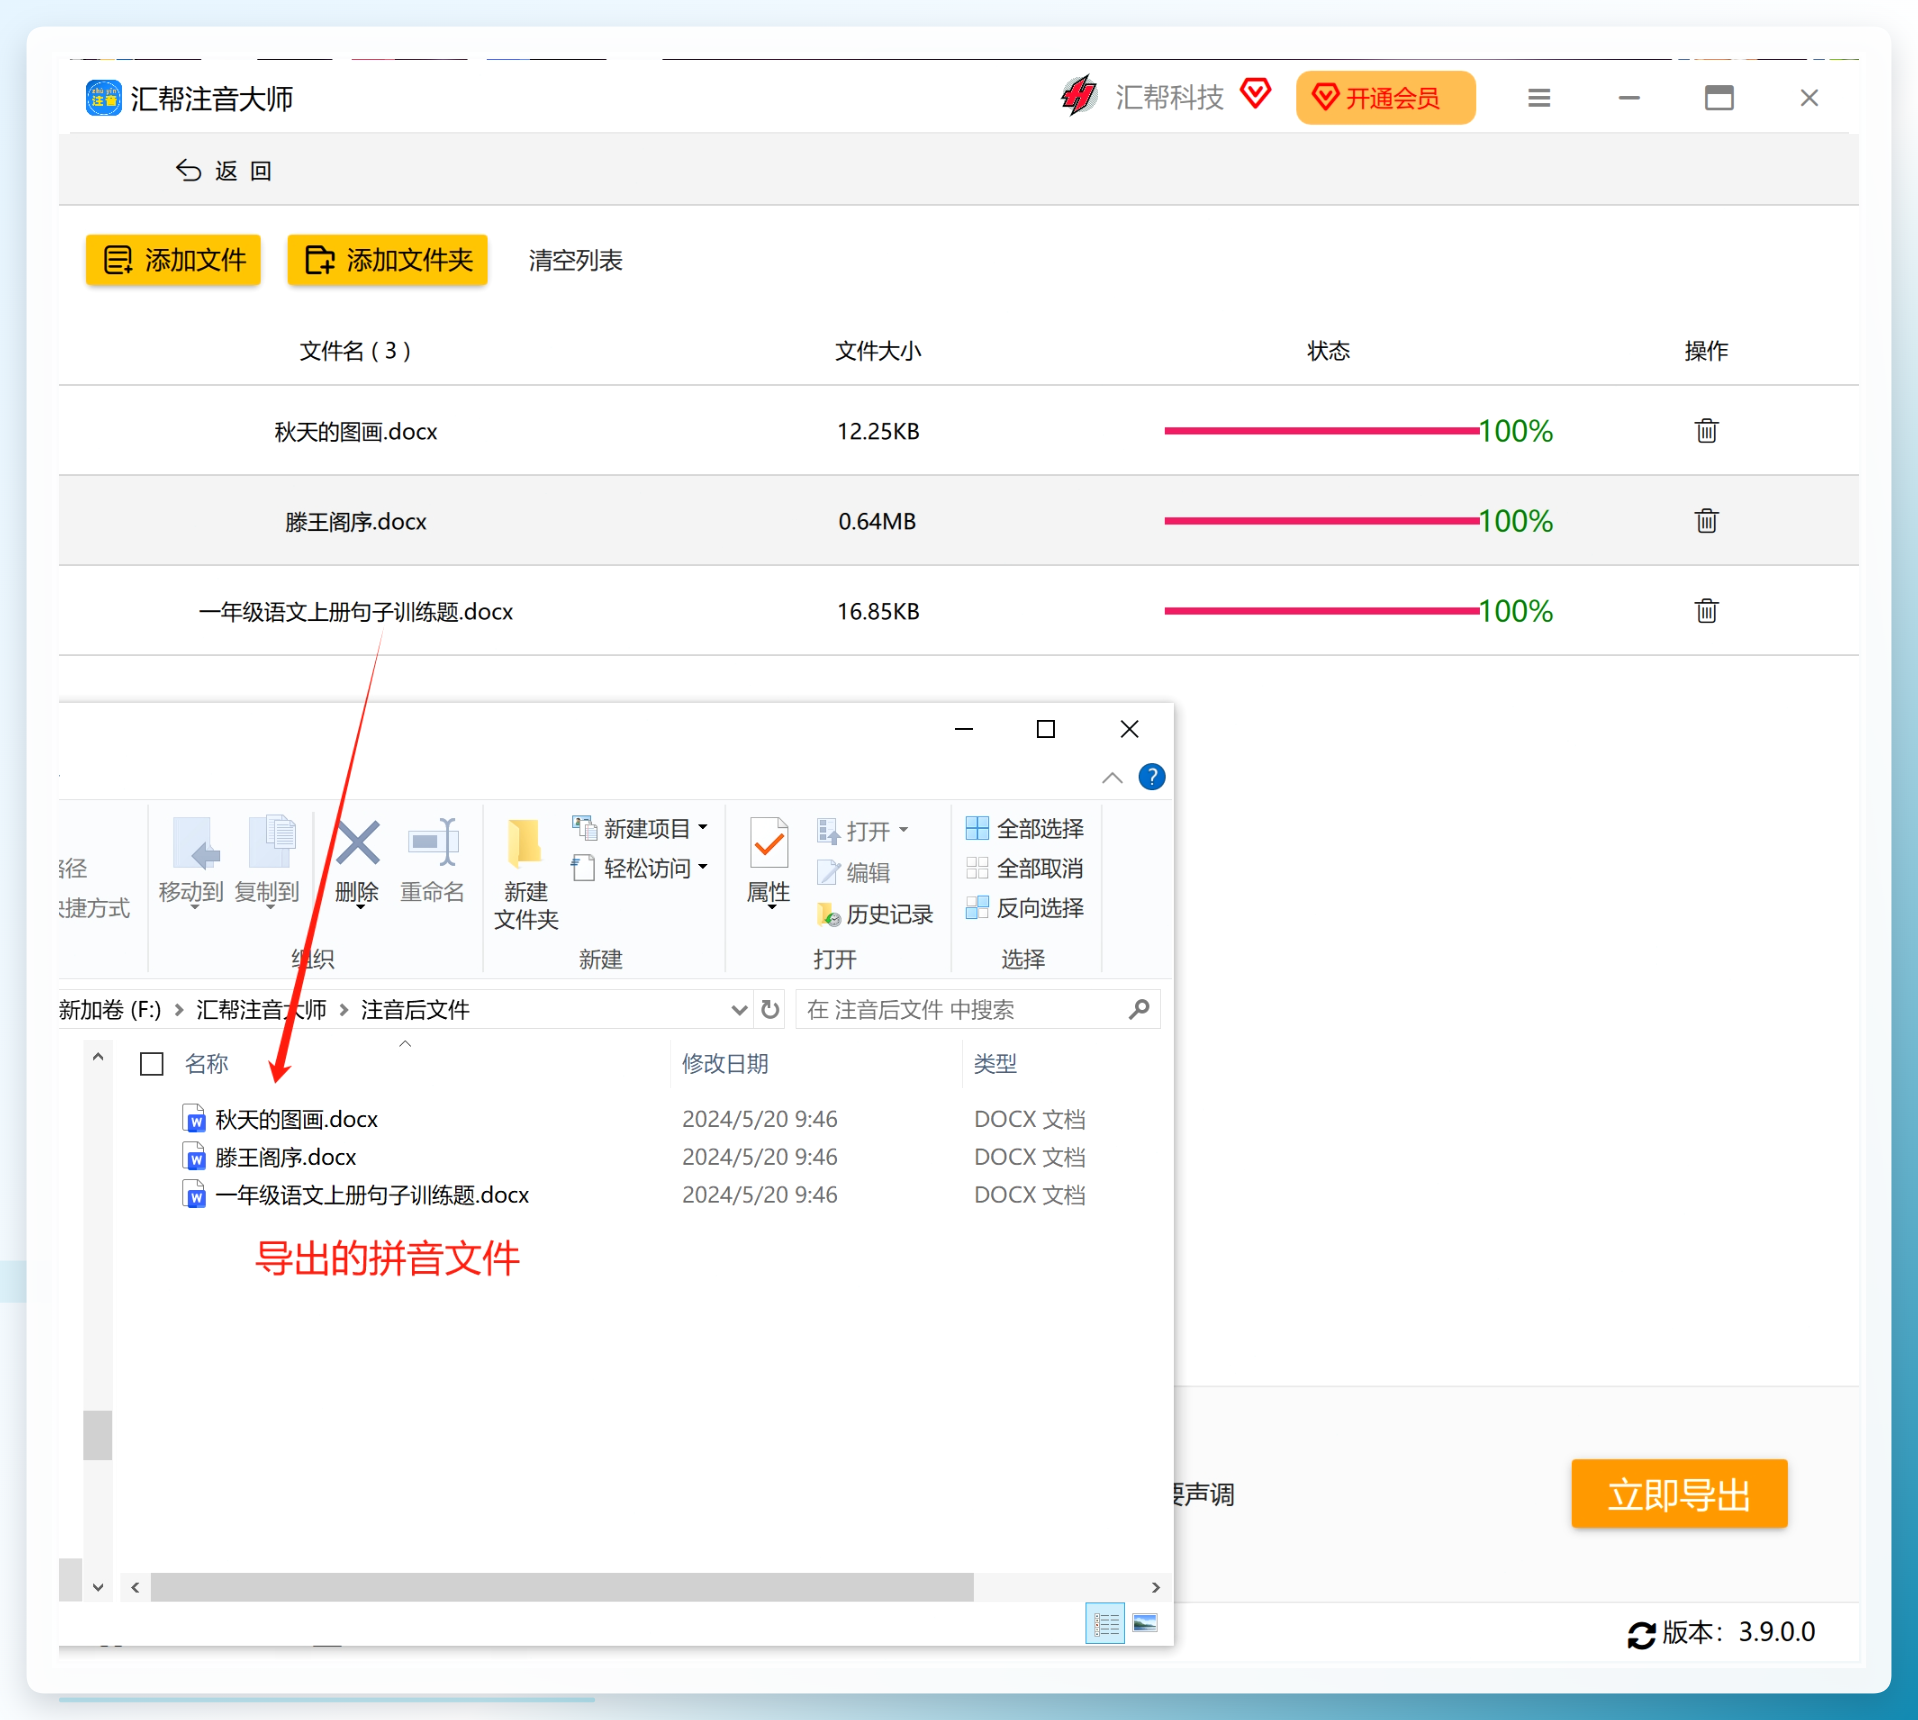Open 属性 checkmark icon in ribbon
This screenshot has height=1720, width=1918.
pos(768,843)
